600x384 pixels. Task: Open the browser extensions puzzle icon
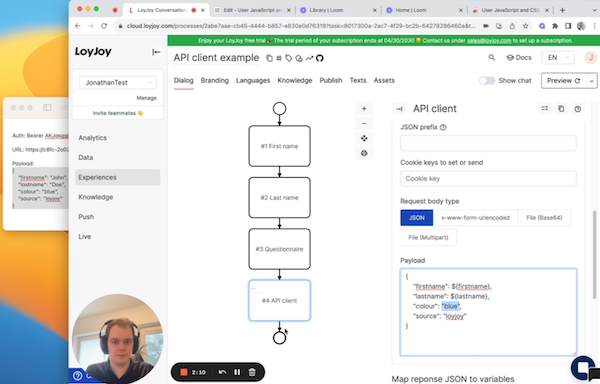click(555, 26)
